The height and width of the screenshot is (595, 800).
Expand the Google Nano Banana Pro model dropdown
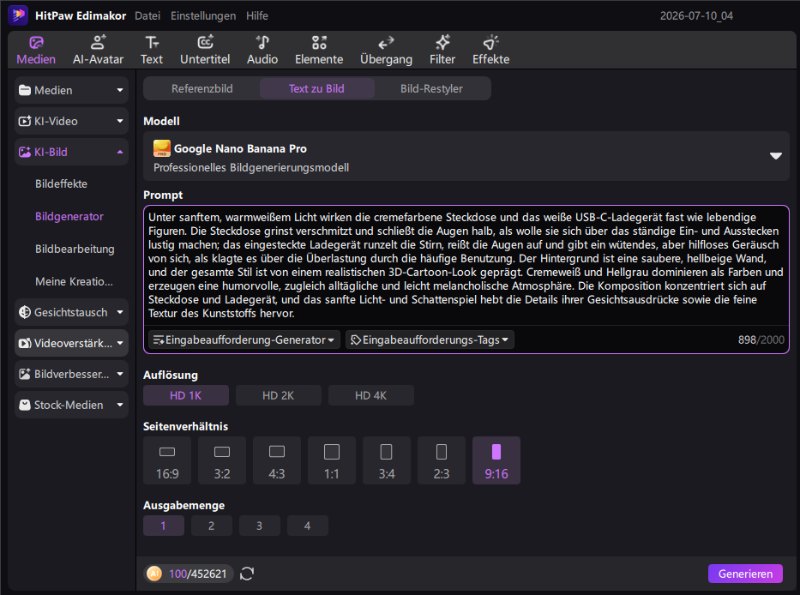coord(776,156)
